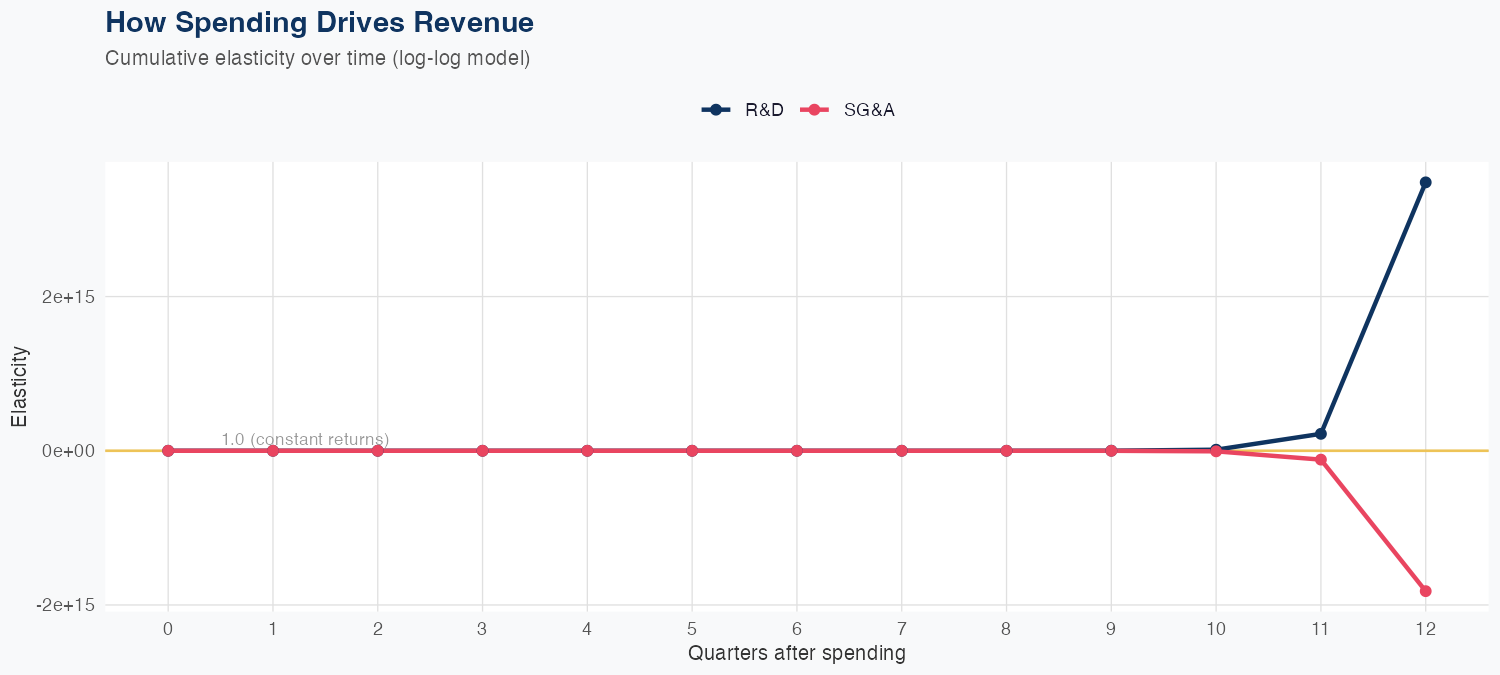Click the SG&A legend marker icon

[814, 110]
